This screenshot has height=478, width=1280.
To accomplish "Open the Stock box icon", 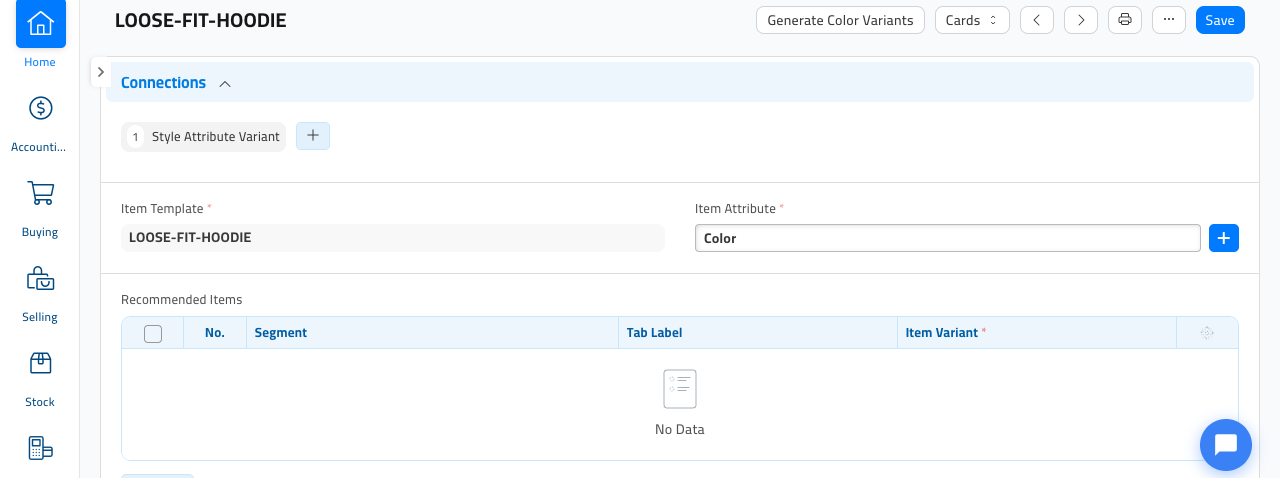I will pyautogui.click(x=40, y=363).
